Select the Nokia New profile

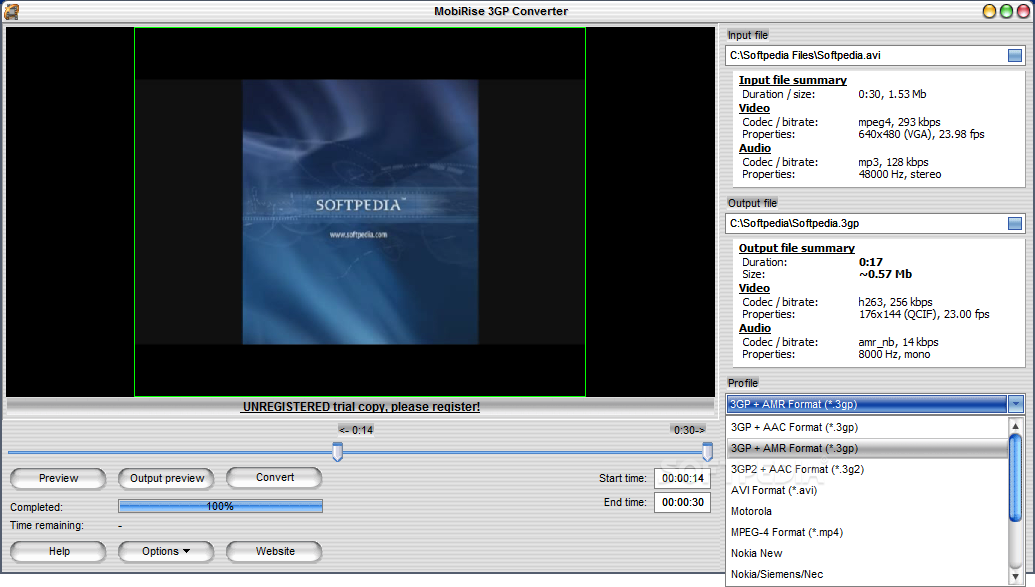point(867,553)
